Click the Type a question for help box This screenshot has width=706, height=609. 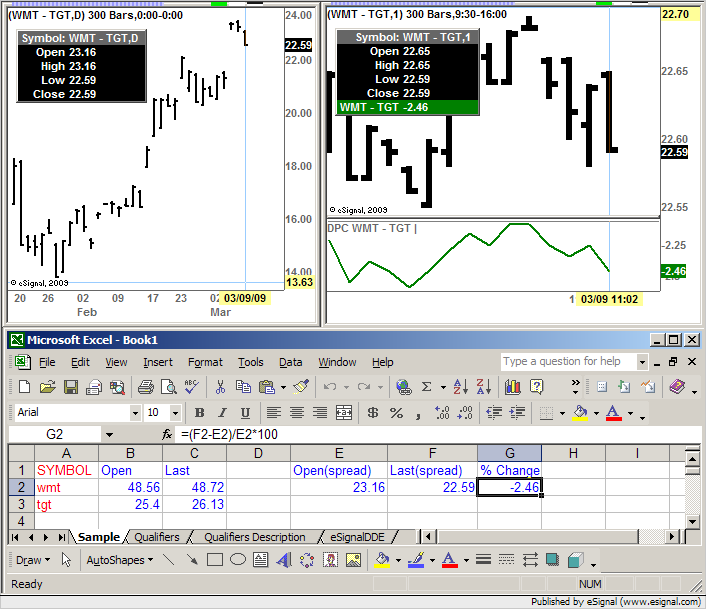click(x=569, y=361)
